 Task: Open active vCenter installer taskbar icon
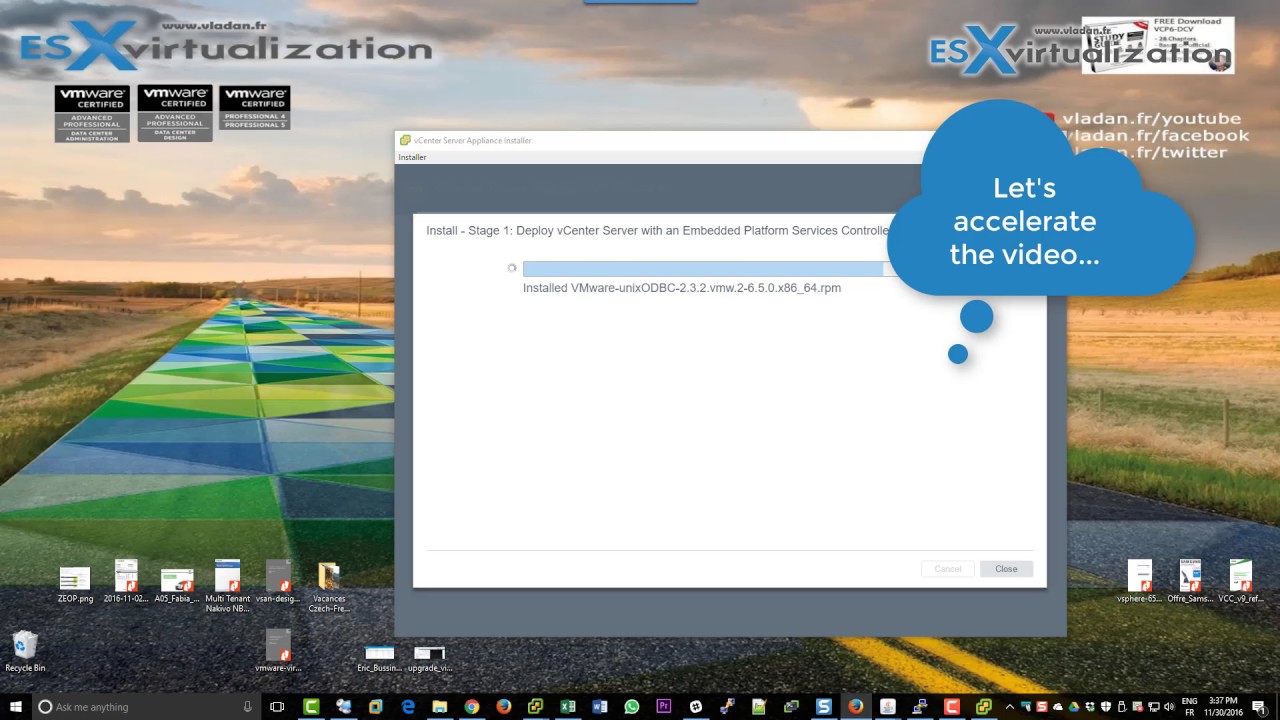[983, 706]
